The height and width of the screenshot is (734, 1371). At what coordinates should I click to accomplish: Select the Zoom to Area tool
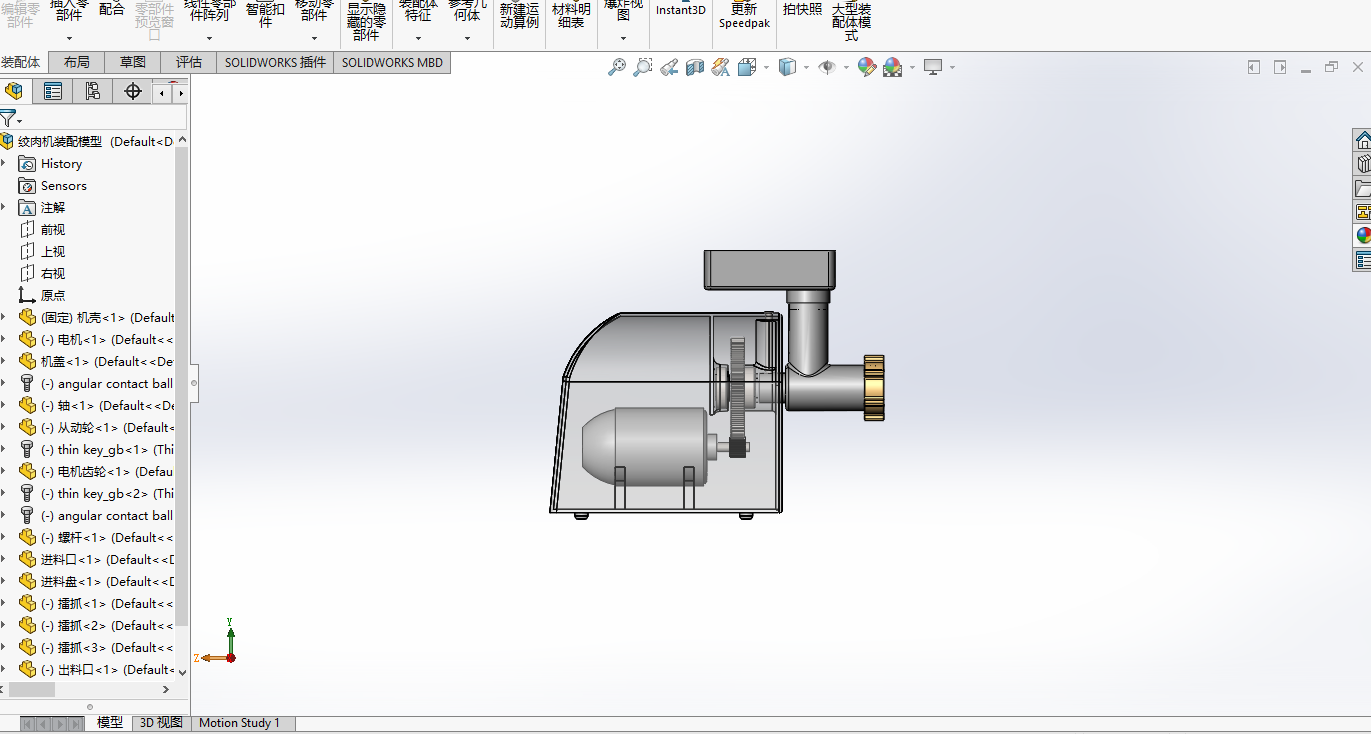click(643, 67)
